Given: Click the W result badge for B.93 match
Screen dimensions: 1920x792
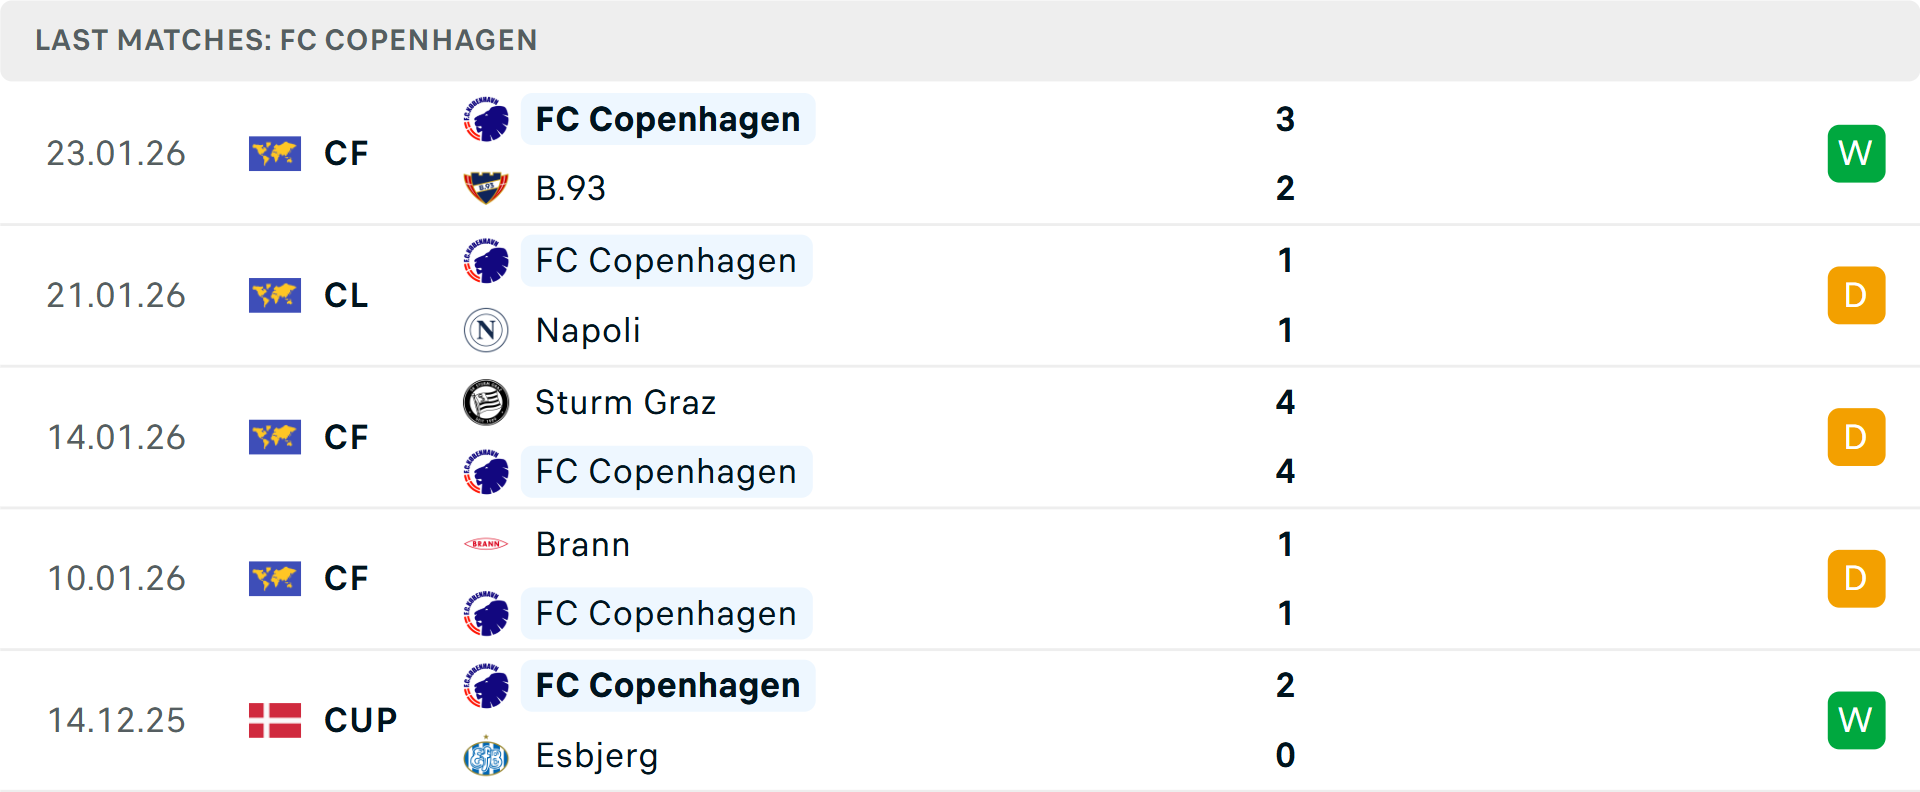Looking at the screenshot, I should (x=1856, y=153).
